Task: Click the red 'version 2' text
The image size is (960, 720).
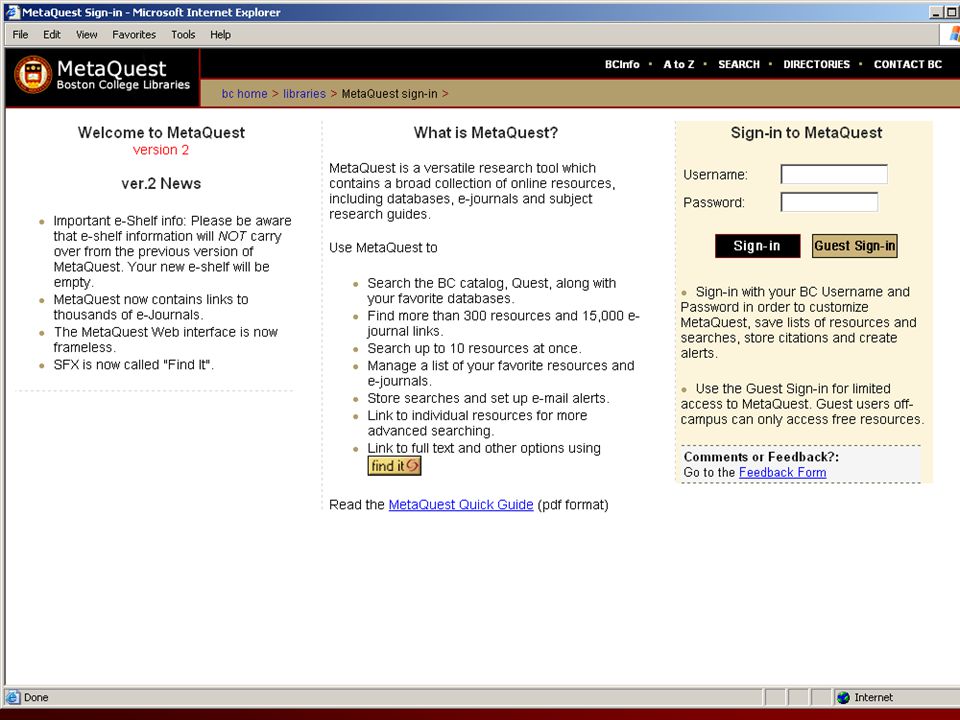Action: tap(161, 150)
